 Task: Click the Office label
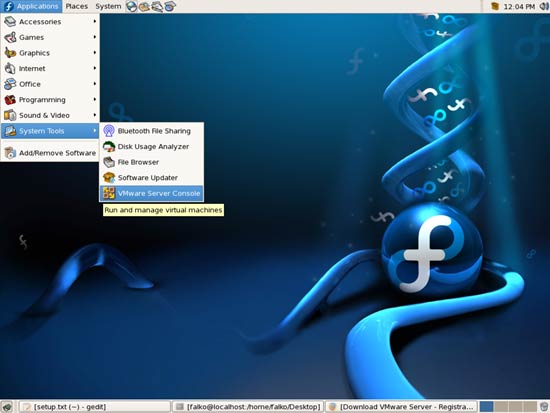[x=30, y=84]
